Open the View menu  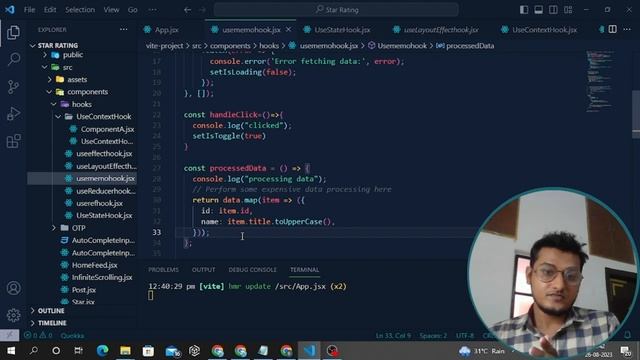pos(111,9)
